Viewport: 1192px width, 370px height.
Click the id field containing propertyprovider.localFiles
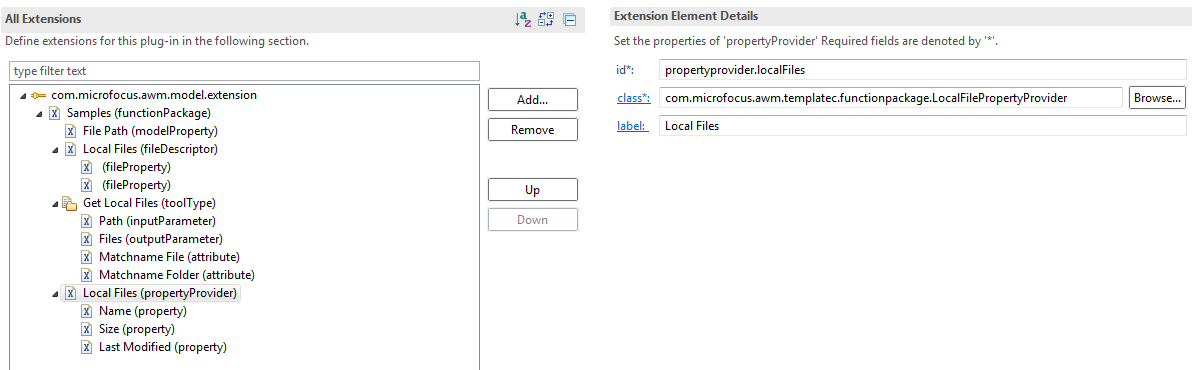[922, 70]
